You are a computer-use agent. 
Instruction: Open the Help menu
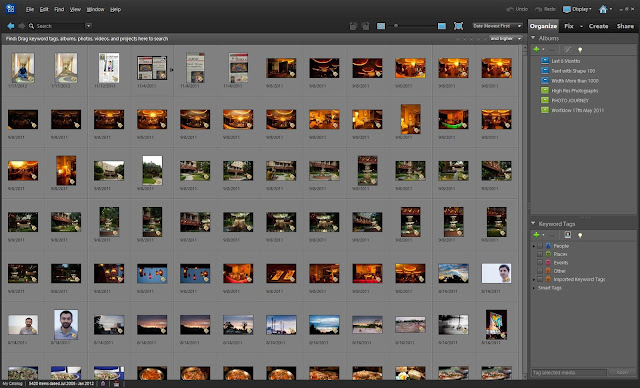pos(116,9)
